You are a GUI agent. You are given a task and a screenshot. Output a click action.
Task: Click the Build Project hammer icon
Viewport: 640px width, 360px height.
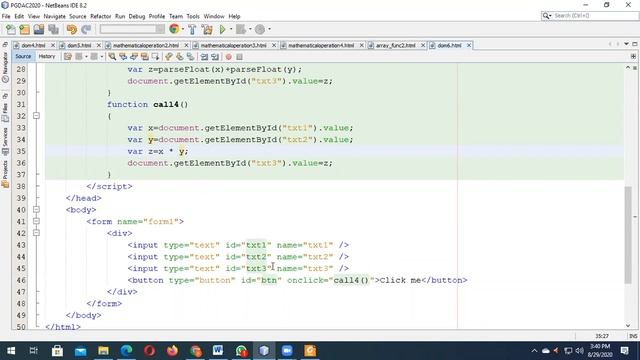click(x=192, y=29)
